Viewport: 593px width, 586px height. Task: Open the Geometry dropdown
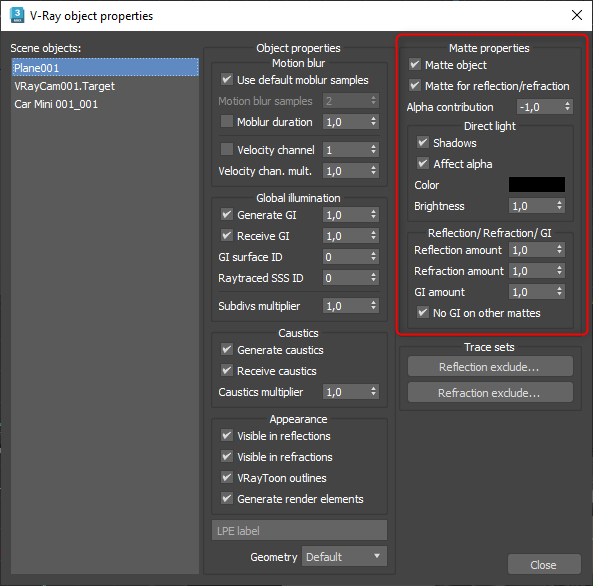tap(344, 556)
